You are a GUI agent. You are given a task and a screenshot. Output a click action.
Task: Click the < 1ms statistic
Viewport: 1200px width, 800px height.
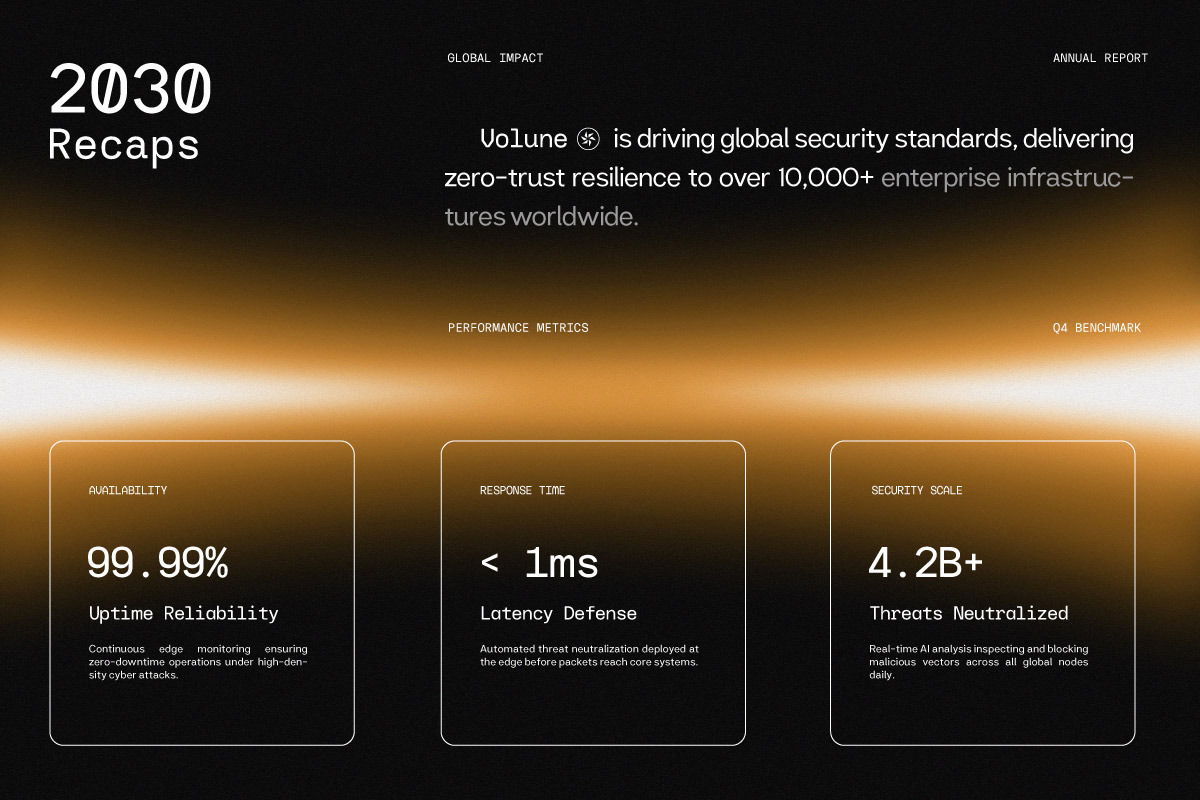[539, 564]
